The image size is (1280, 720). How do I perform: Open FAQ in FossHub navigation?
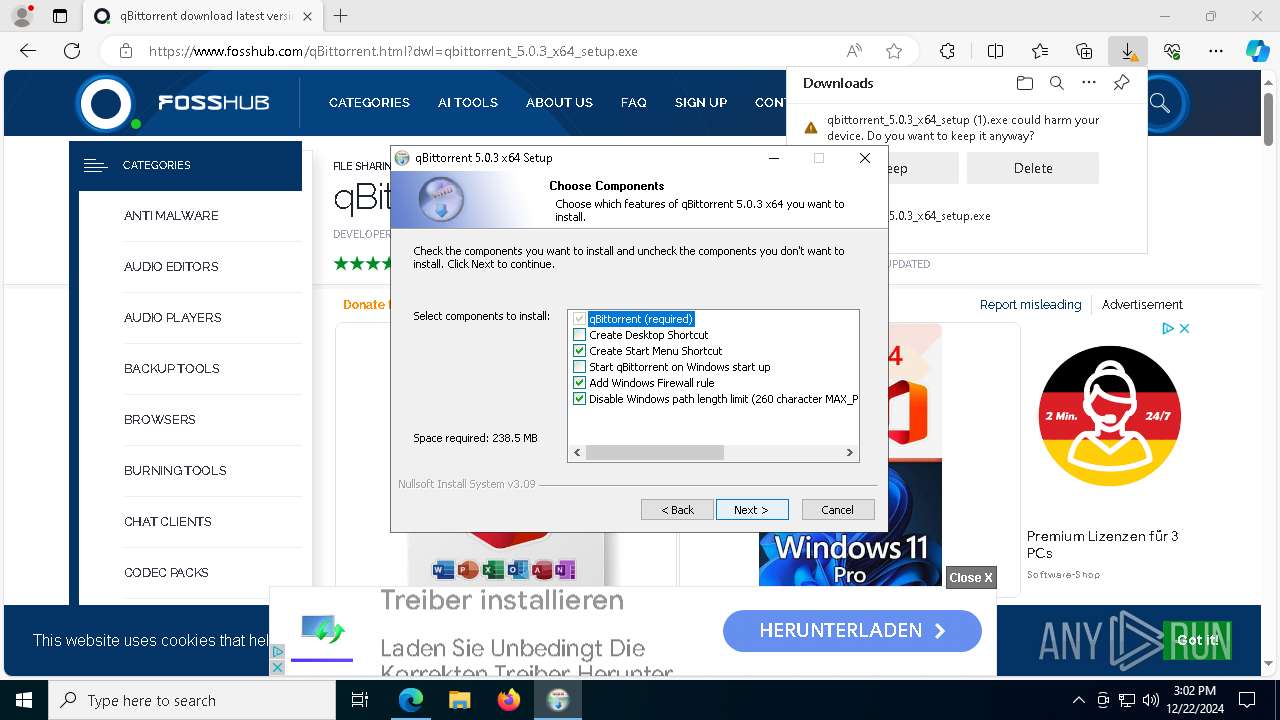coord(633,102)
